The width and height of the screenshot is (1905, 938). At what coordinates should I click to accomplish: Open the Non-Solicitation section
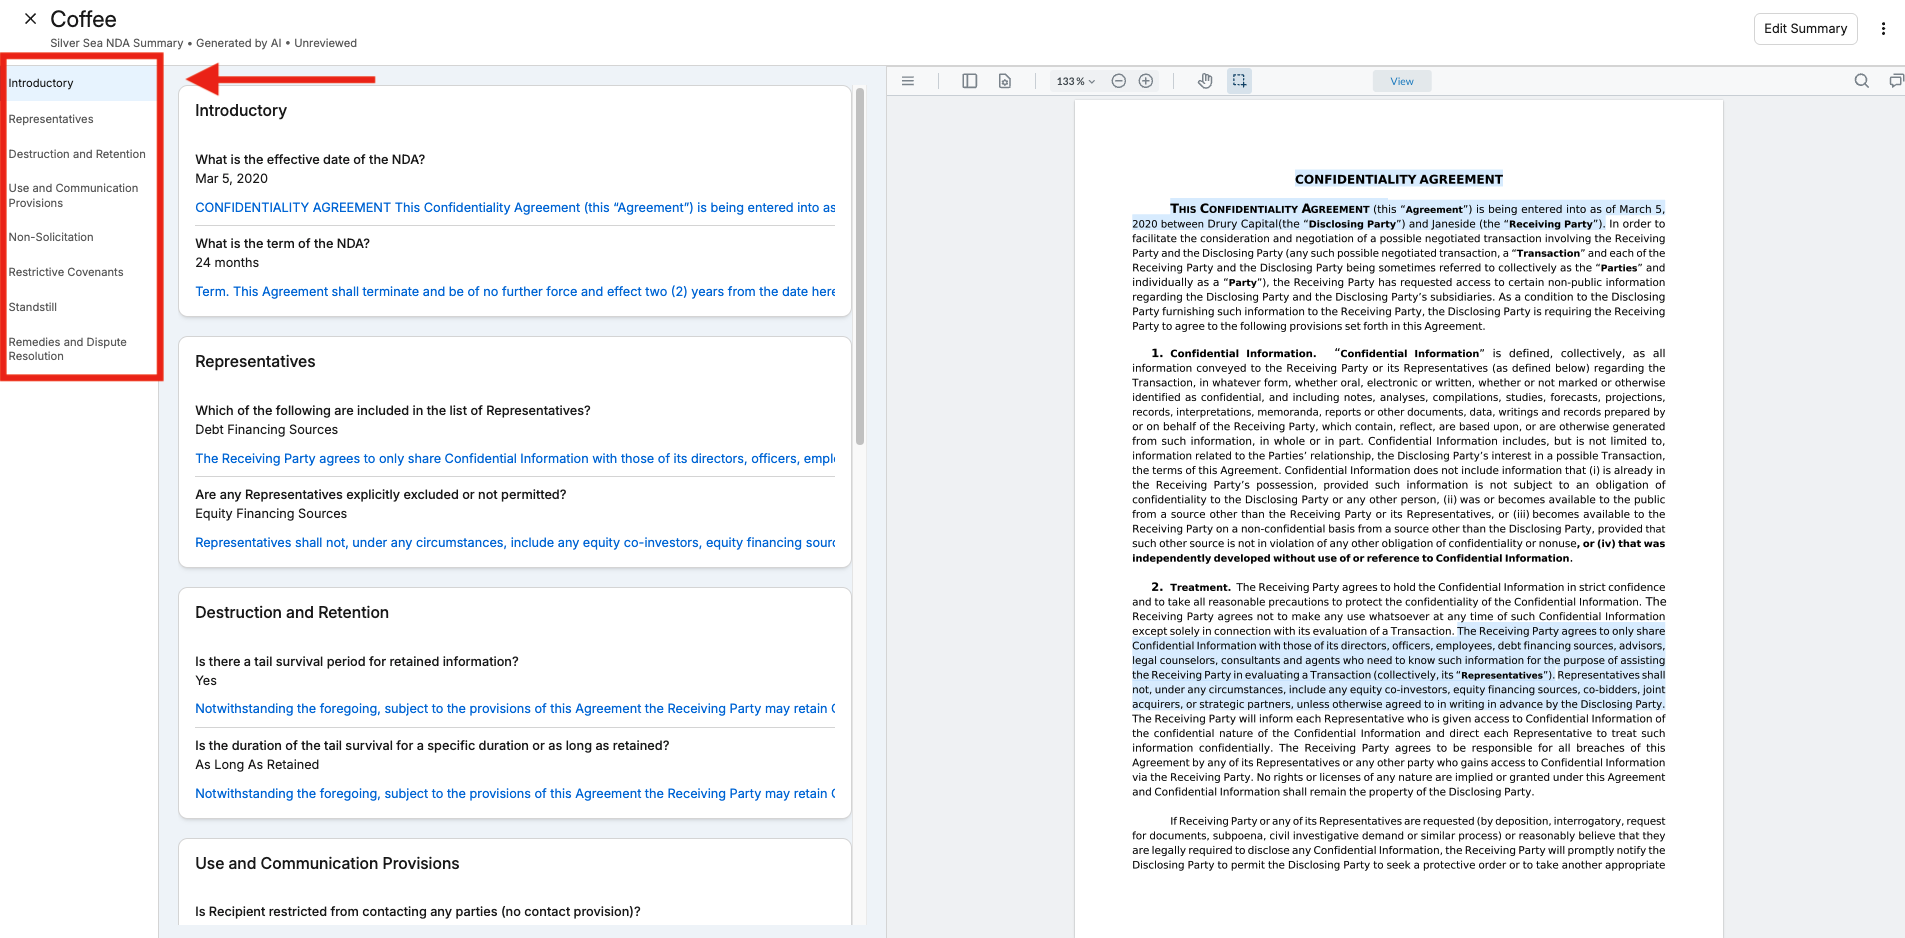coord(51,237)
